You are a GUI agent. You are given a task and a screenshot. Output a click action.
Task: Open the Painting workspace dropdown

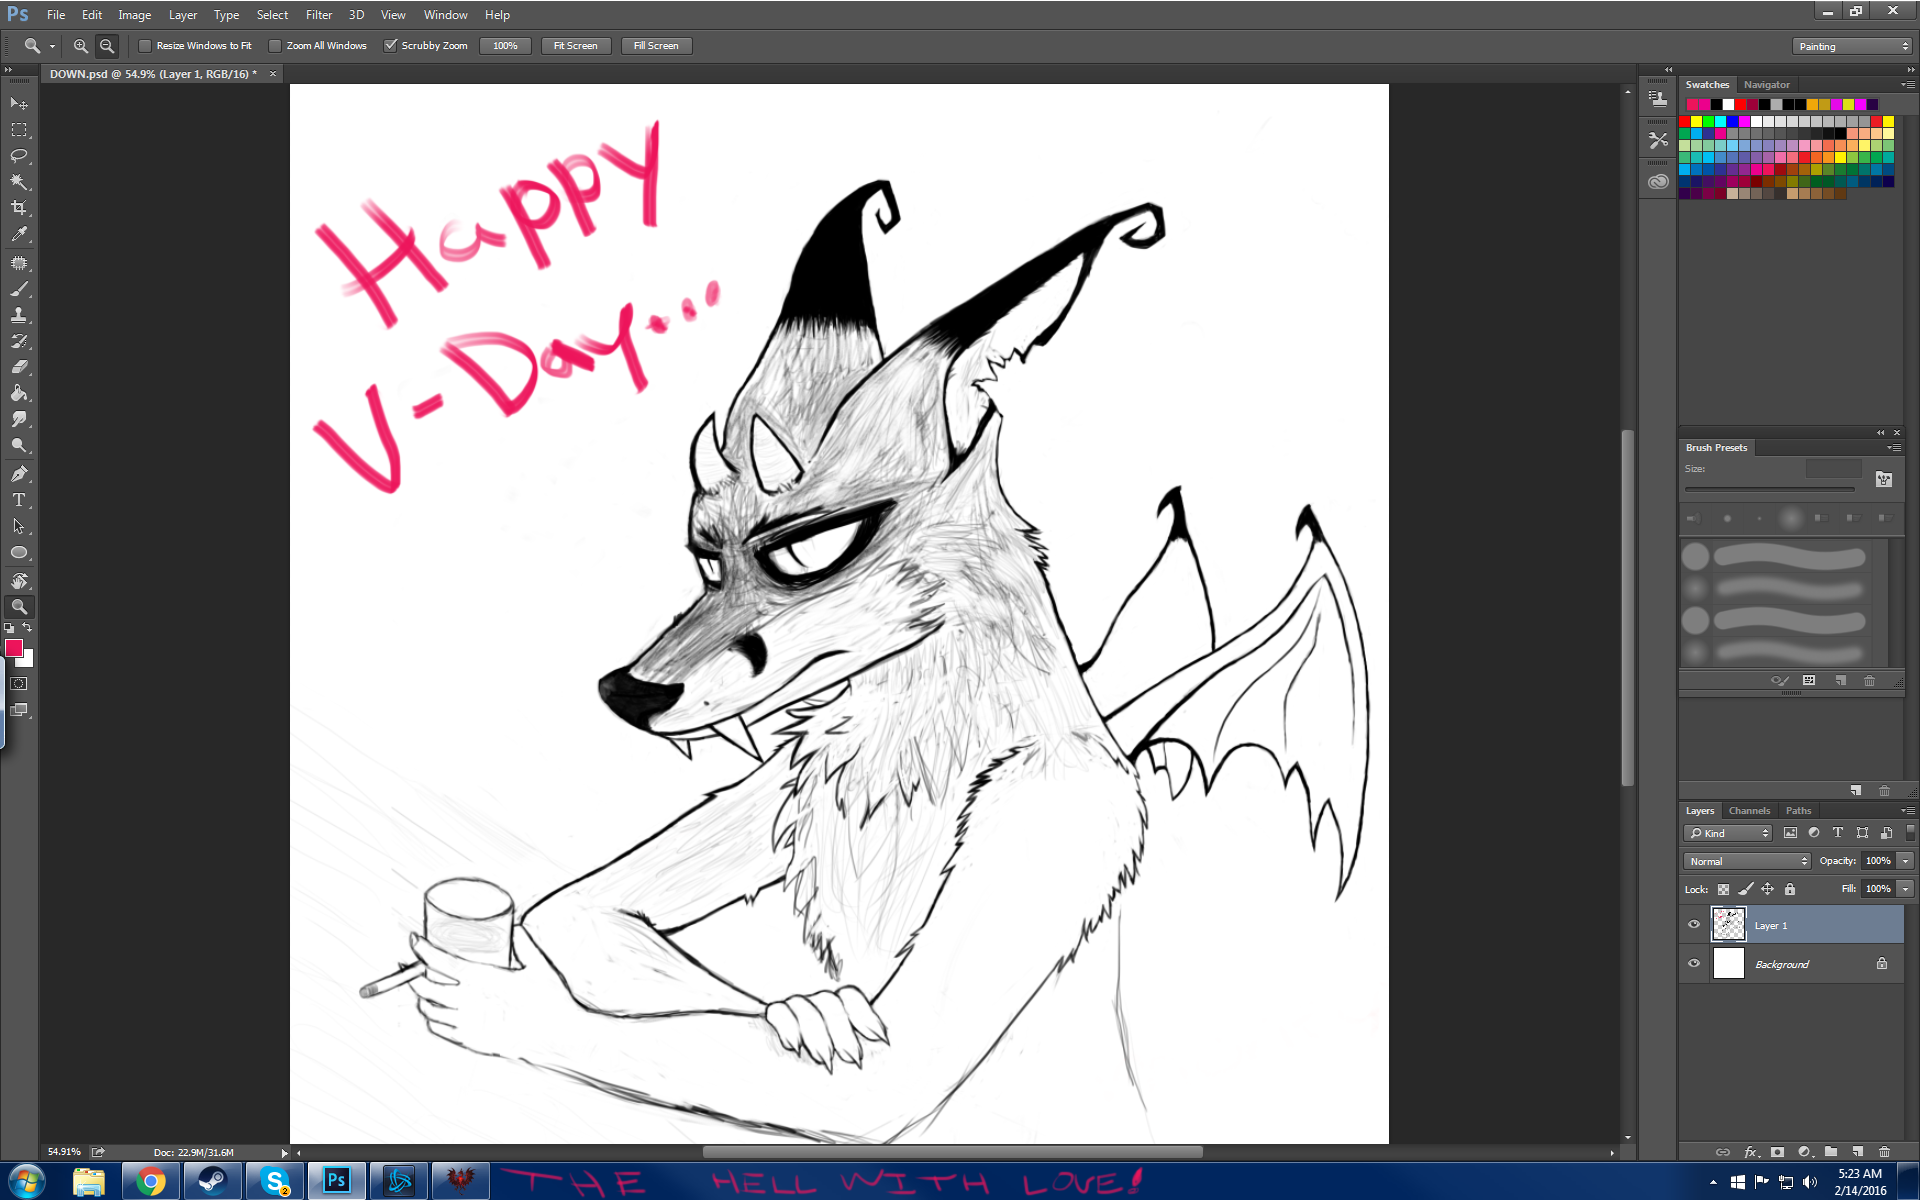pyautogui.click(x=1852, y=46)
